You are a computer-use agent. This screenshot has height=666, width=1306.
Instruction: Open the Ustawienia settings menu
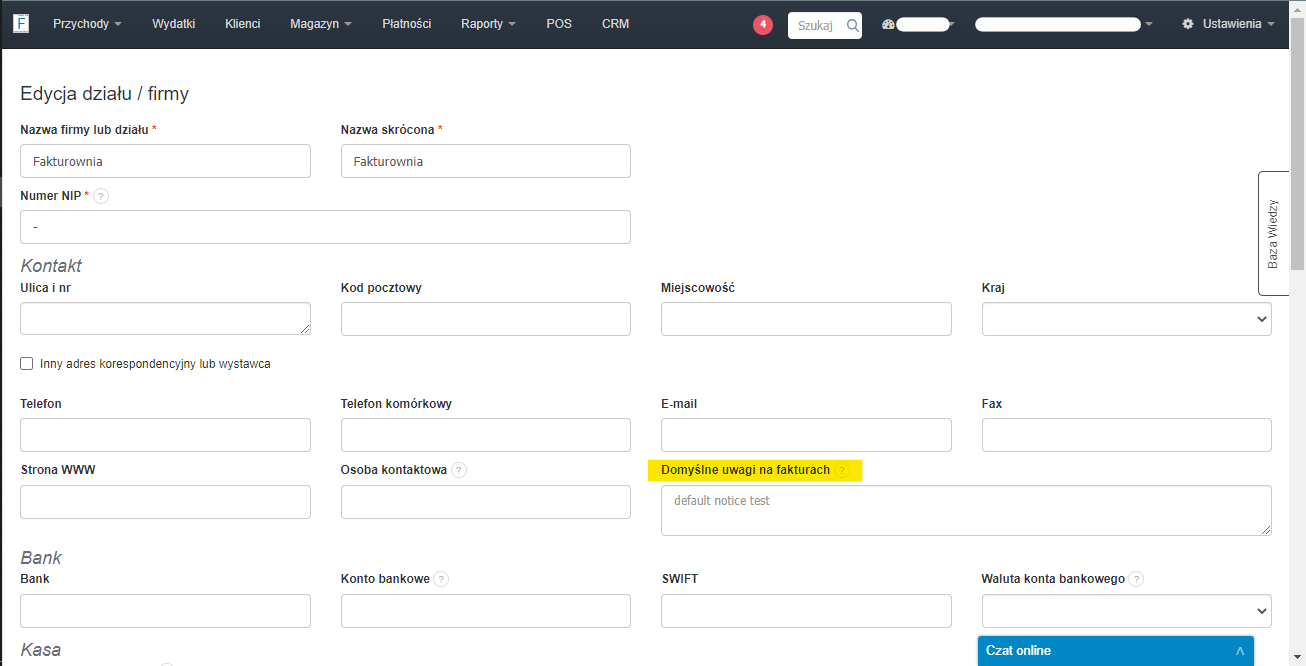[x=1228, y=24]
